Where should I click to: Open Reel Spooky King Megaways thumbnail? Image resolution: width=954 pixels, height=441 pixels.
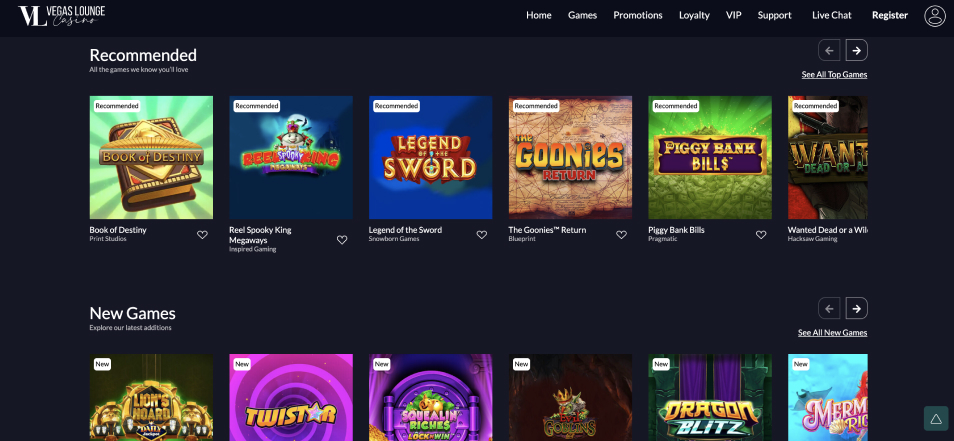tap(291, 157)
